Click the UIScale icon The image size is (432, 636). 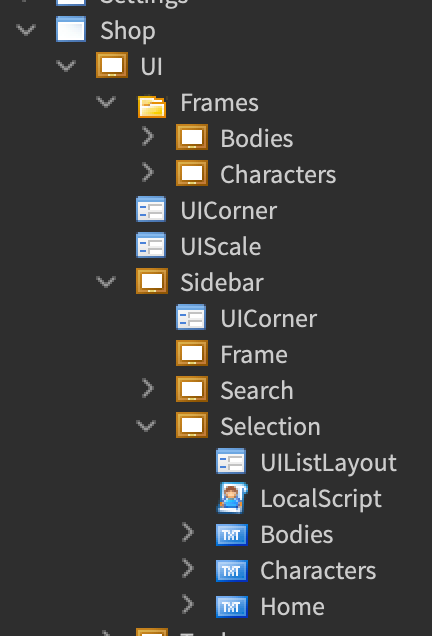(151, 245)
